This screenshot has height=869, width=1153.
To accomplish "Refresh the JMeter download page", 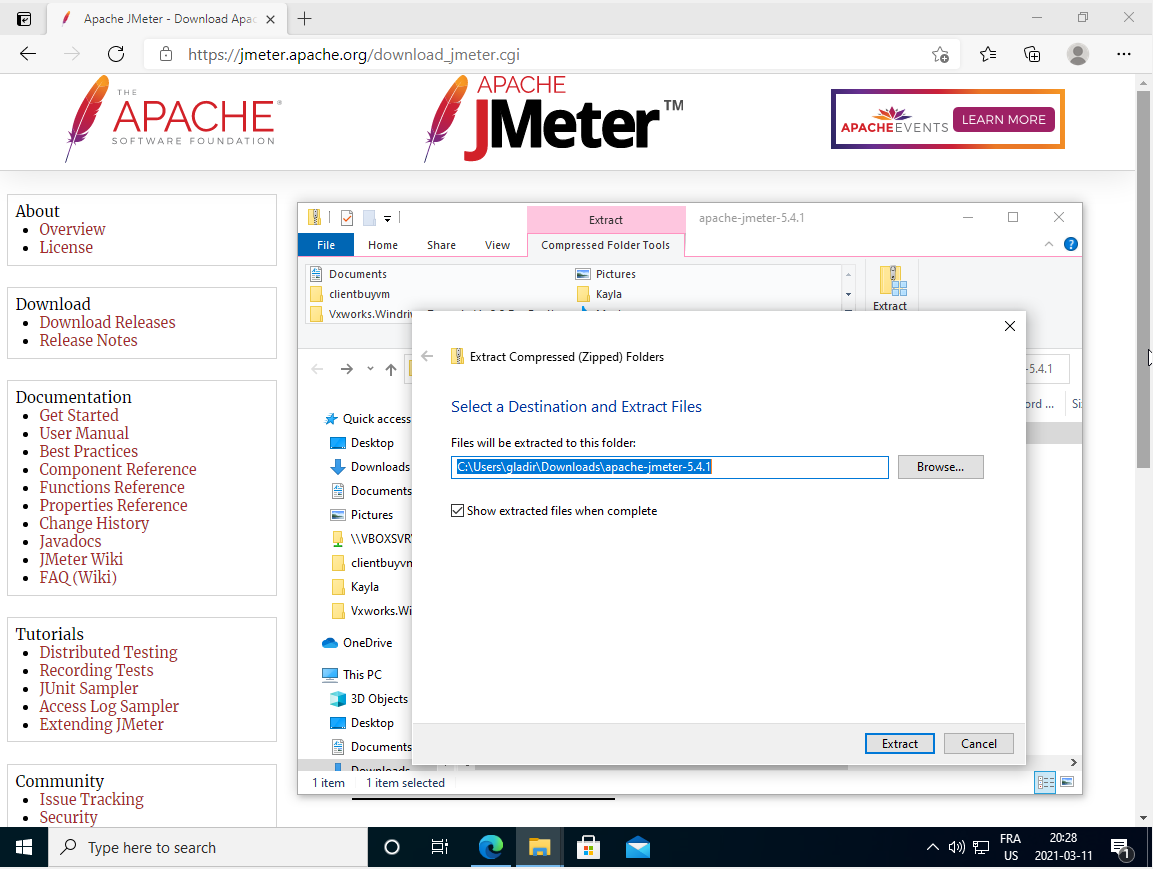I will tap(116, 54).
